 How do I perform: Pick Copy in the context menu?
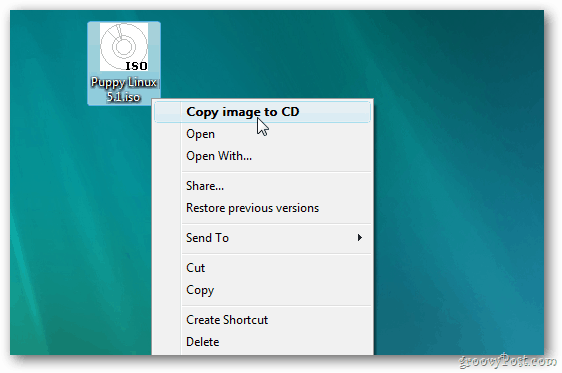(x=263, y=290)
